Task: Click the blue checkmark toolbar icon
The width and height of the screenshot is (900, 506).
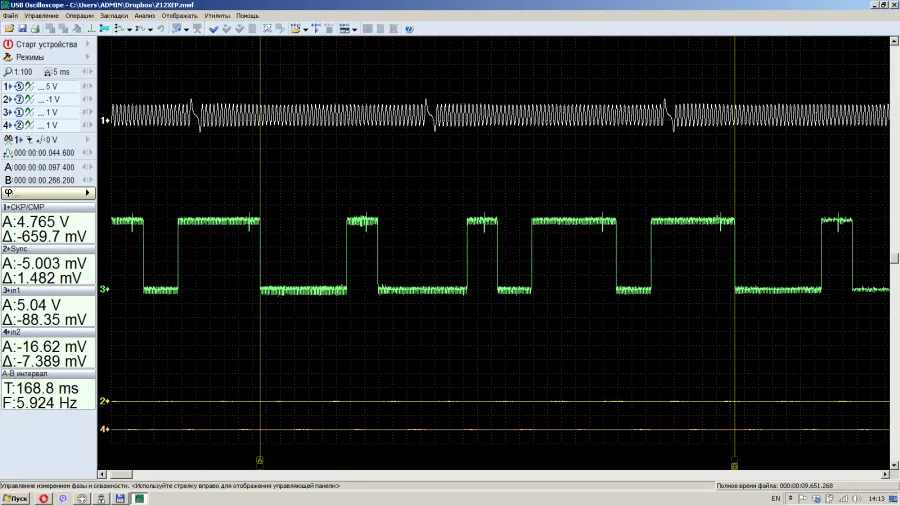Action: [x=214, y=29]
